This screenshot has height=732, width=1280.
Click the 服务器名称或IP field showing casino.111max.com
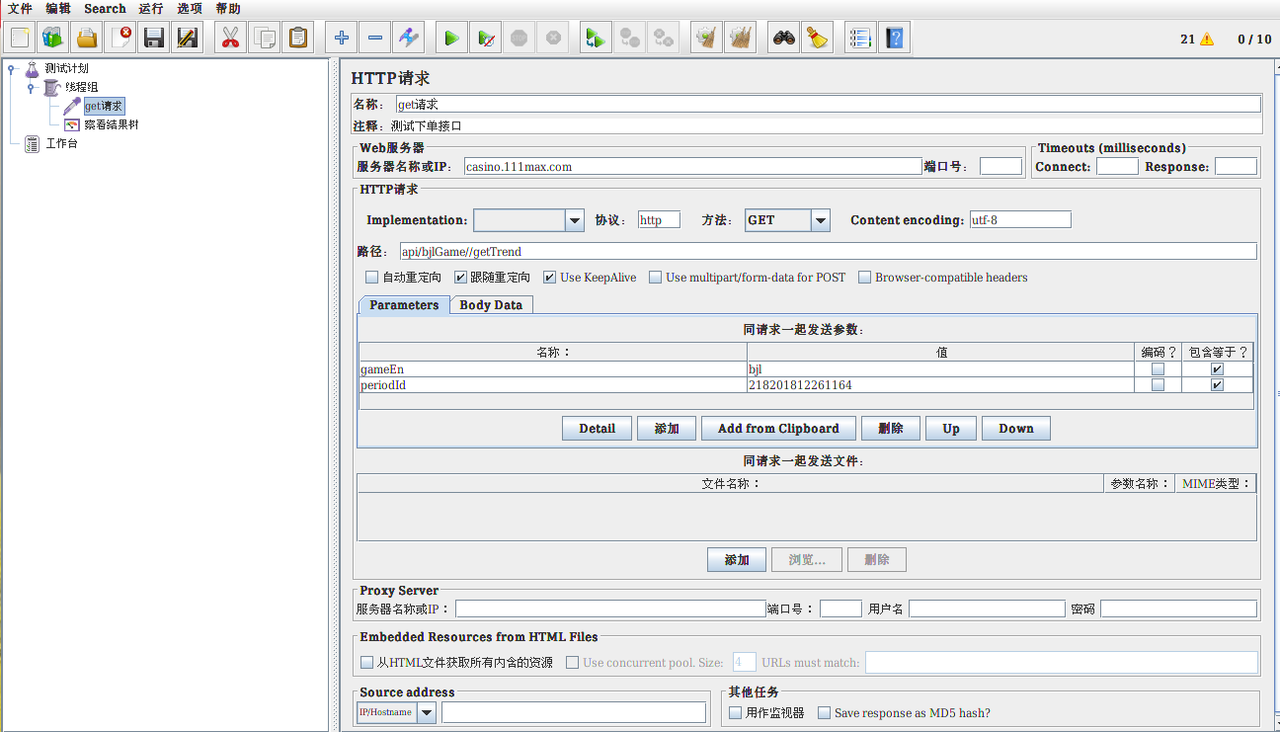(x=692, y=166)
